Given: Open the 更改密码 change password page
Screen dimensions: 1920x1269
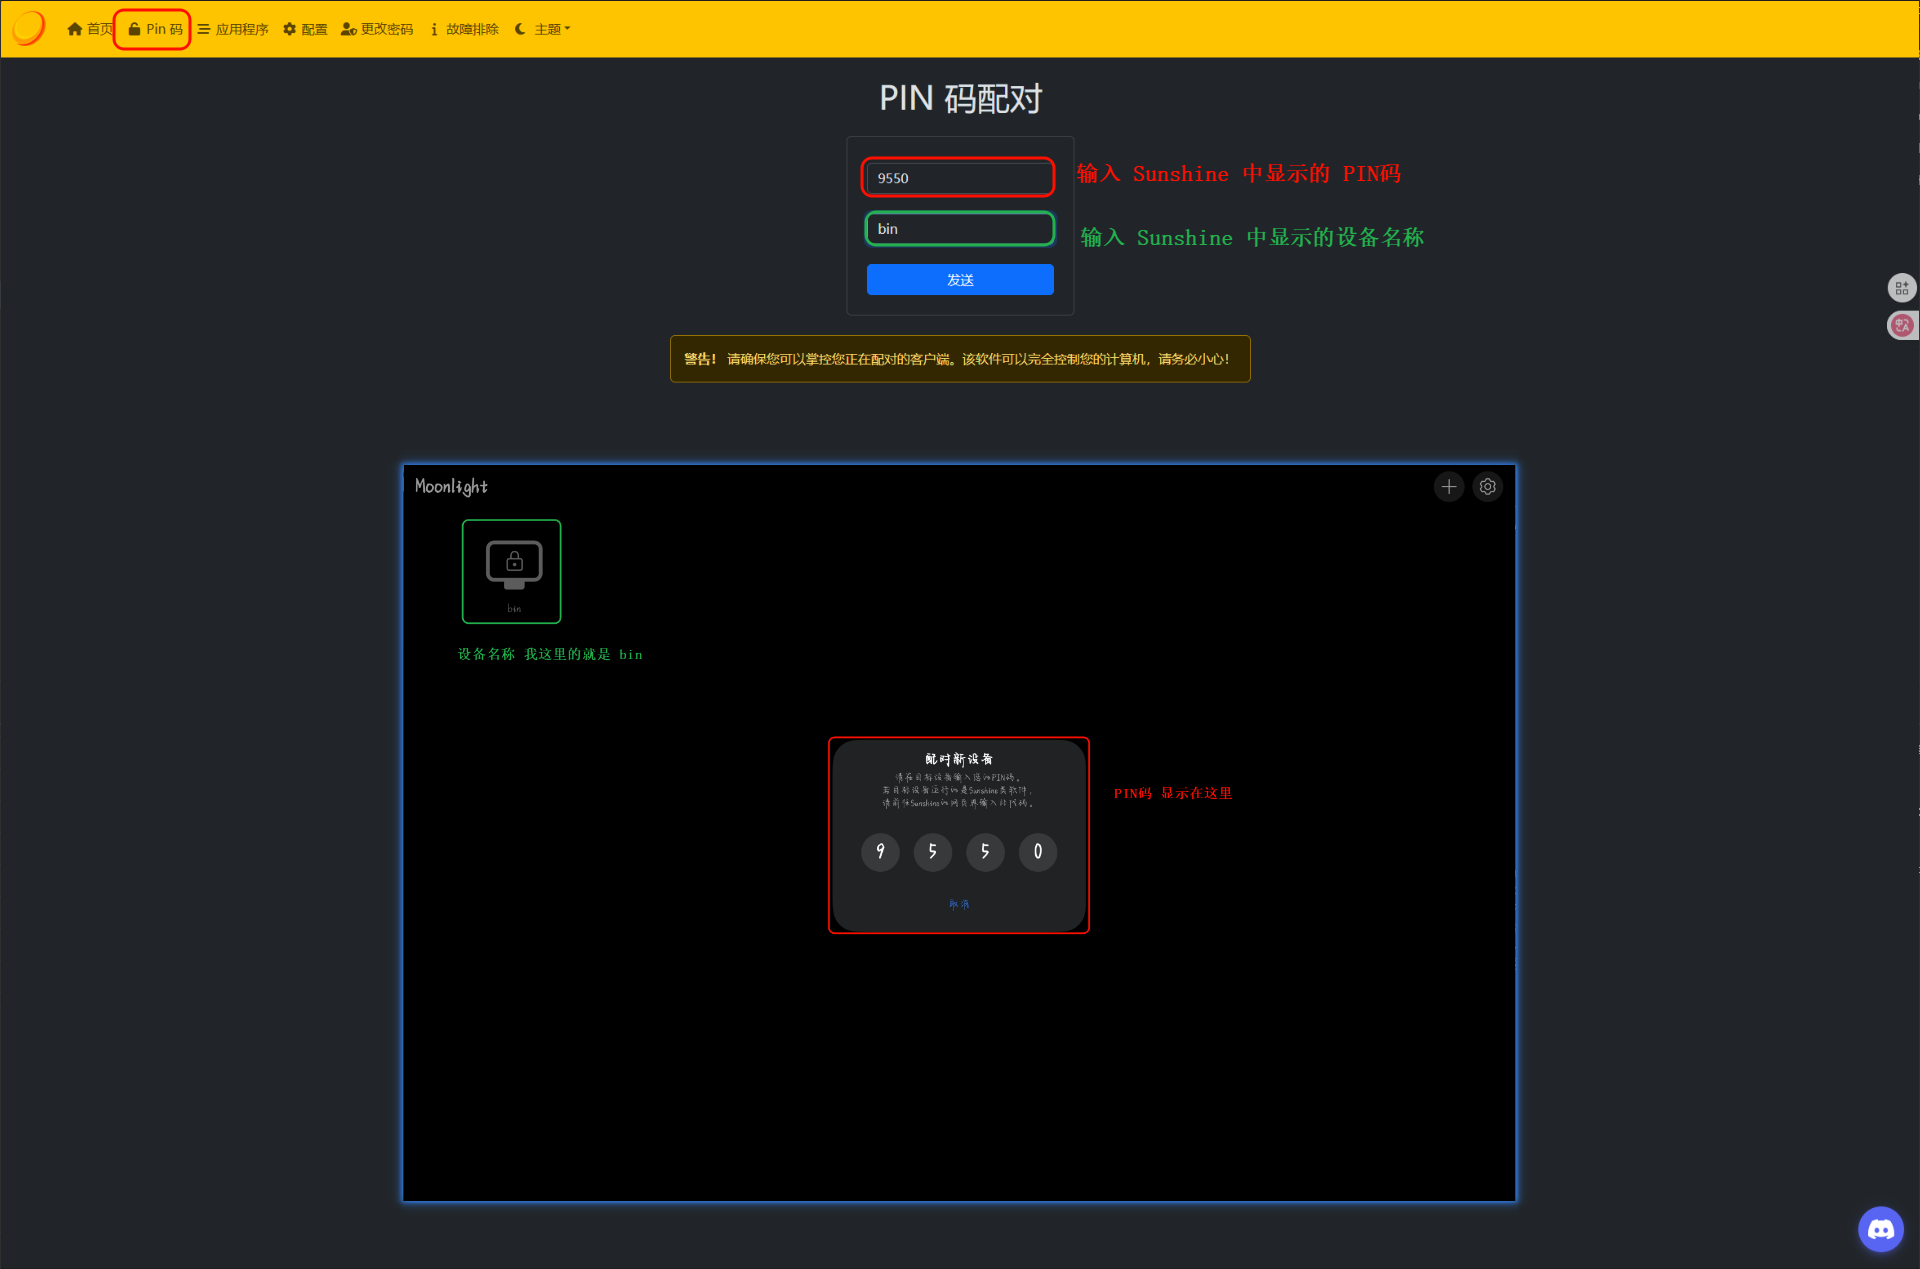Looking at the screenshot, I should [377, 29].
